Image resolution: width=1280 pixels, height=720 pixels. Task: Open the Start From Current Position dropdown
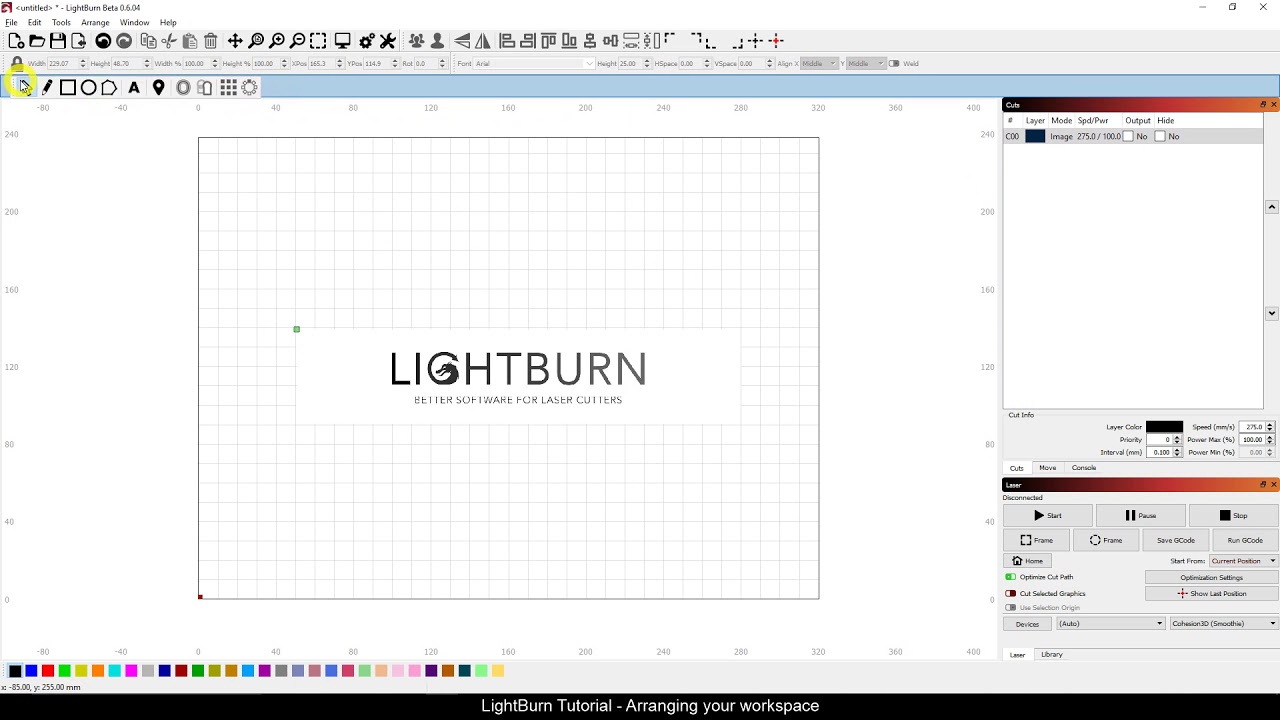1244,561
